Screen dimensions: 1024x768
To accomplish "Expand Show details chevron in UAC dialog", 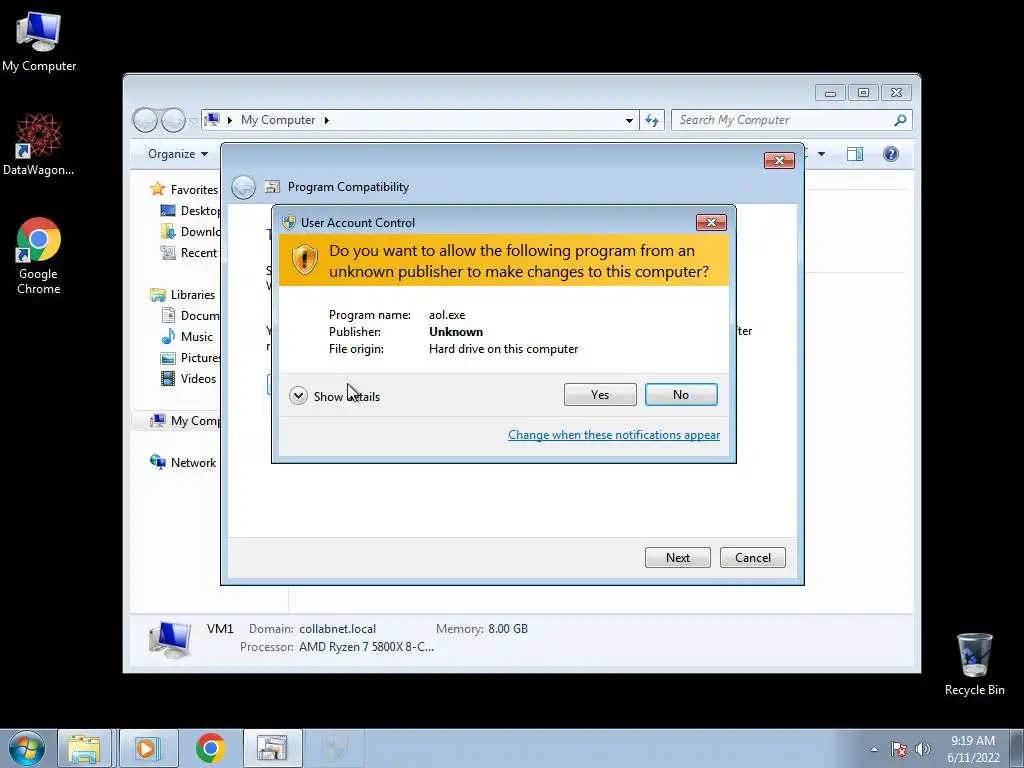I will pyautogui.click(x=298, y=396).
